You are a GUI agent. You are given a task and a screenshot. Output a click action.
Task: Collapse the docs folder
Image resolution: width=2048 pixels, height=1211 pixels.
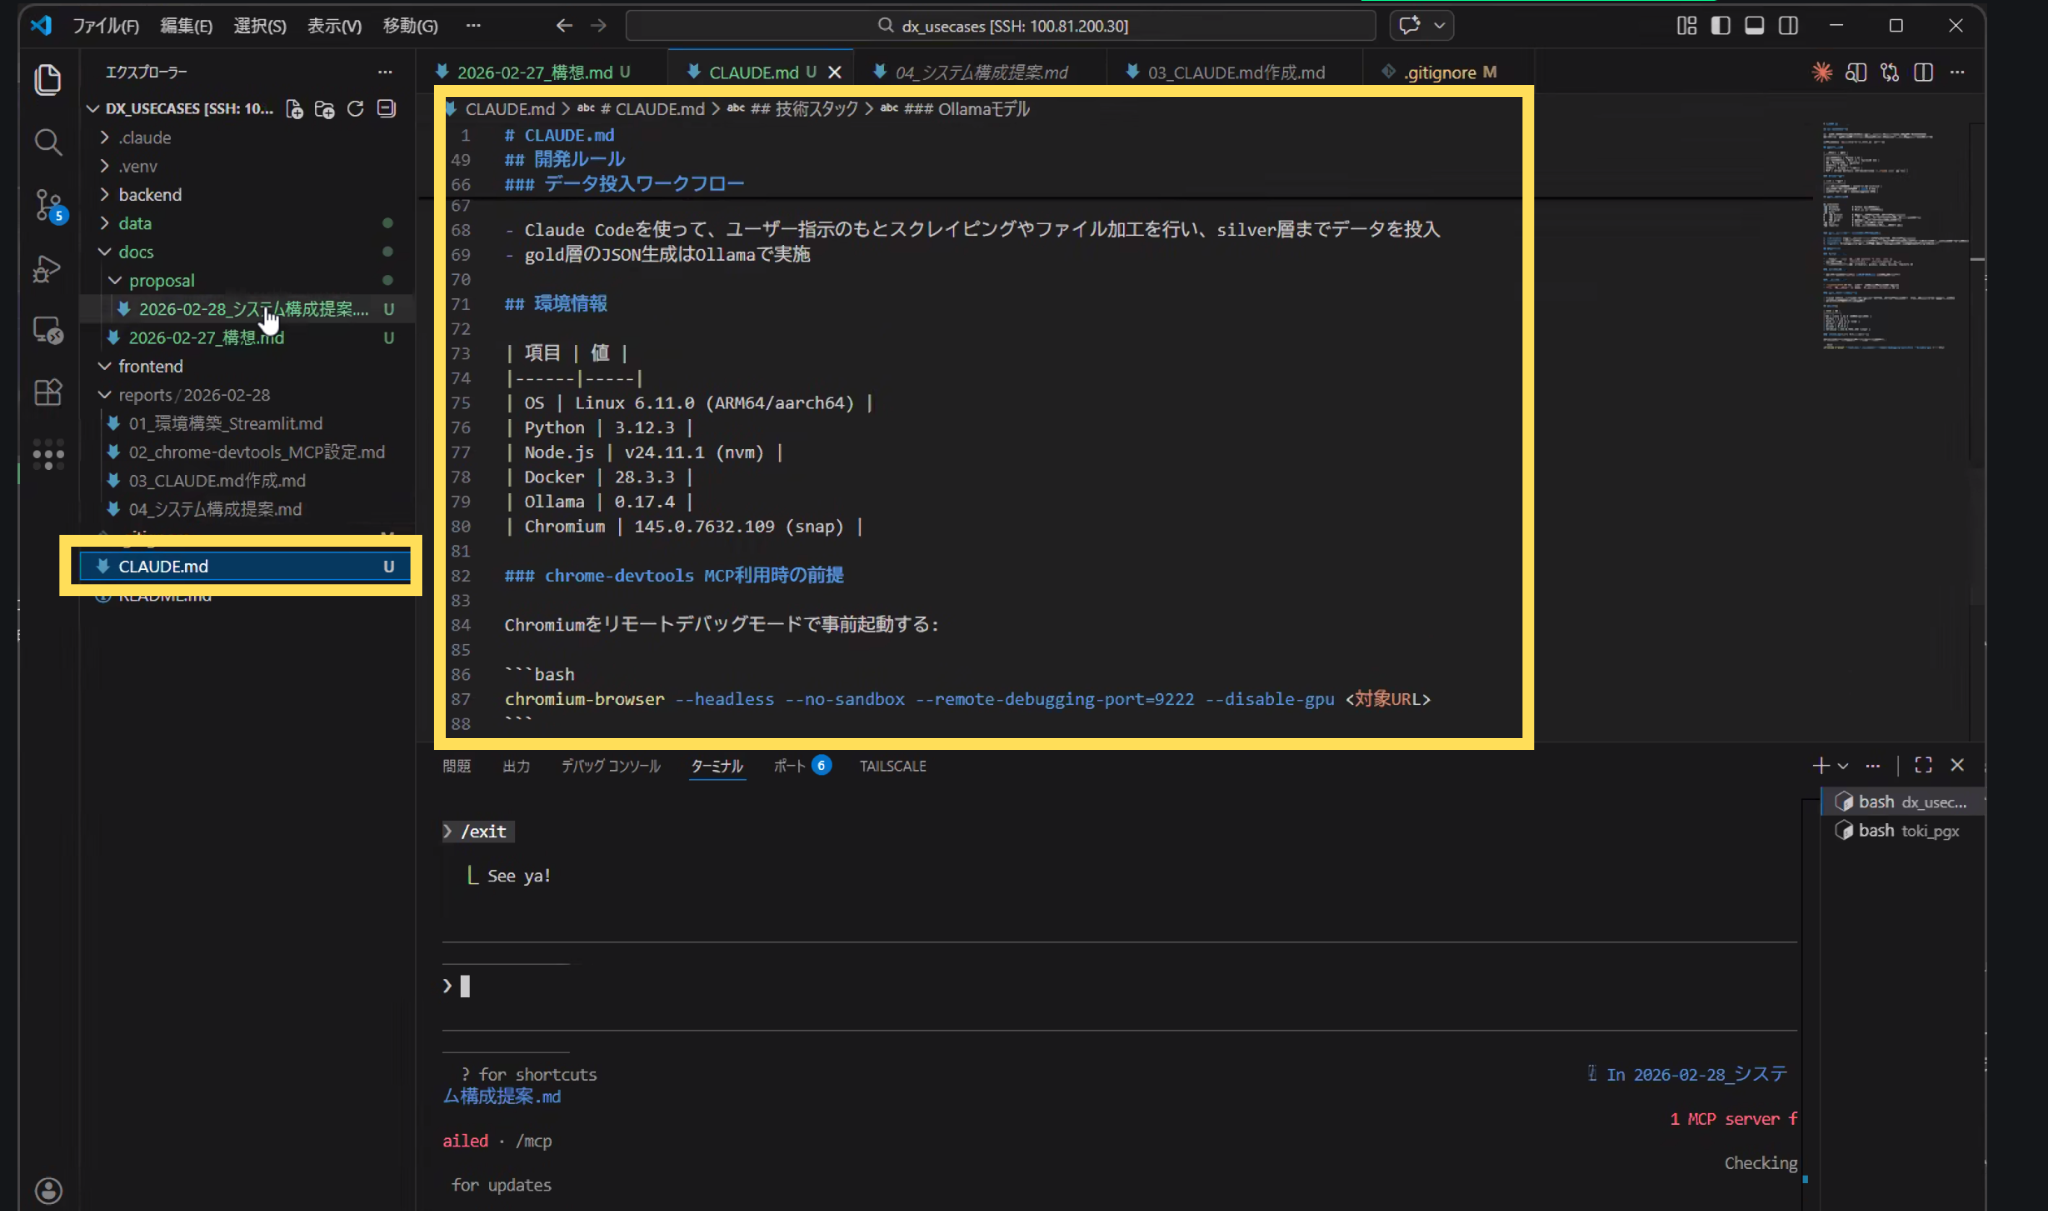(136, 251)
